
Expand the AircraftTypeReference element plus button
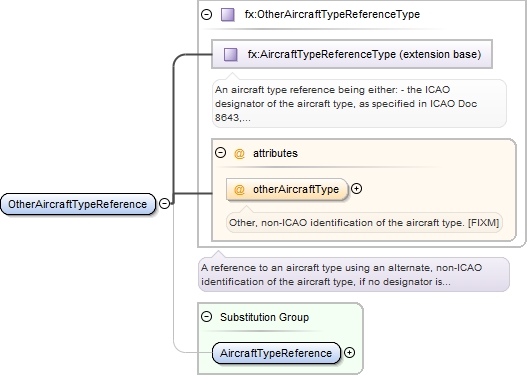point(350,352)
